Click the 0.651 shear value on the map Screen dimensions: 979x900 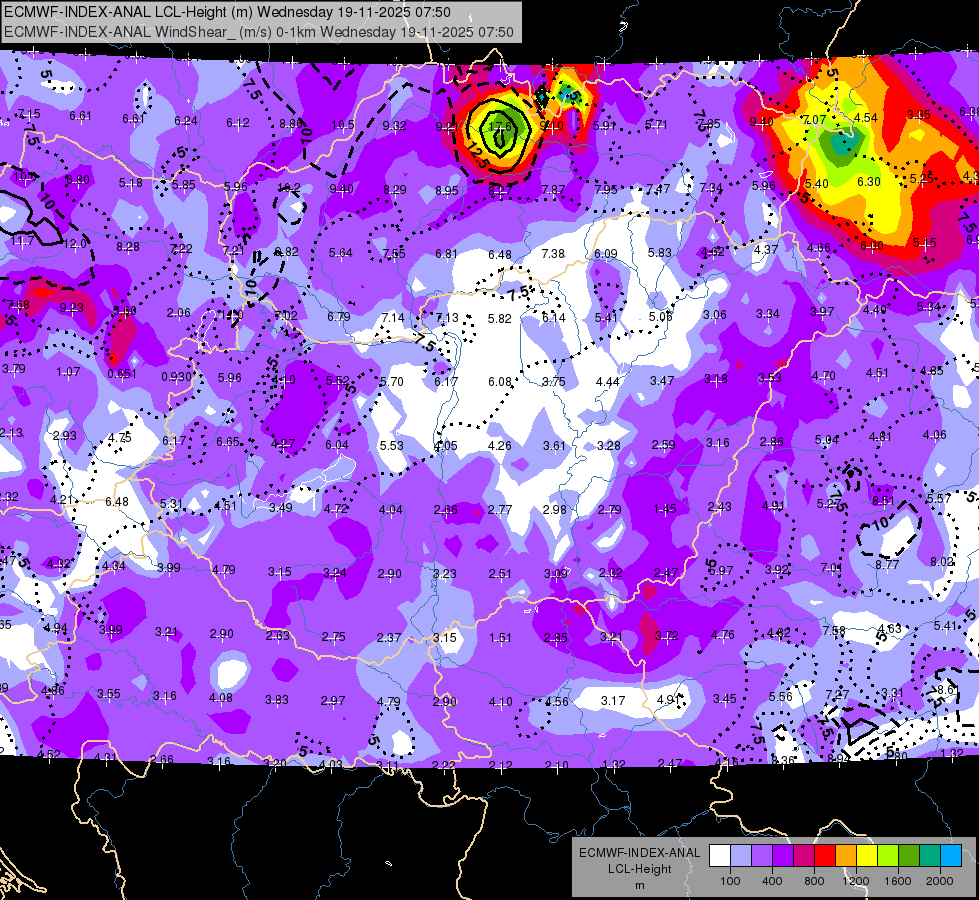122,373
